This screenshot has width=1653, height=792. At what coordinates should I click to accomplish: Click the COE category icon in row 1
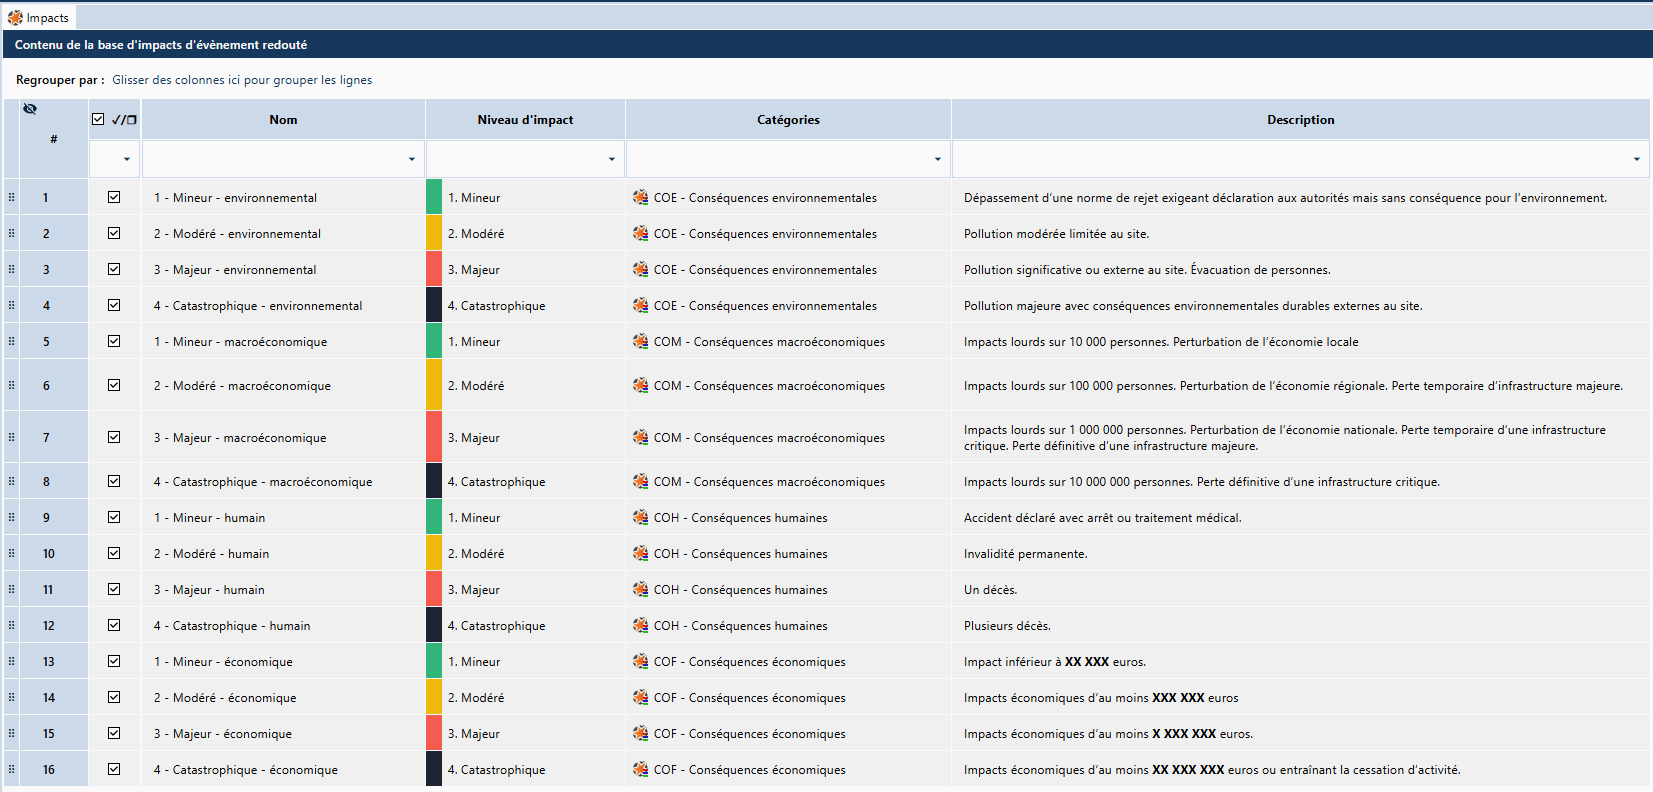pos(640,197)
